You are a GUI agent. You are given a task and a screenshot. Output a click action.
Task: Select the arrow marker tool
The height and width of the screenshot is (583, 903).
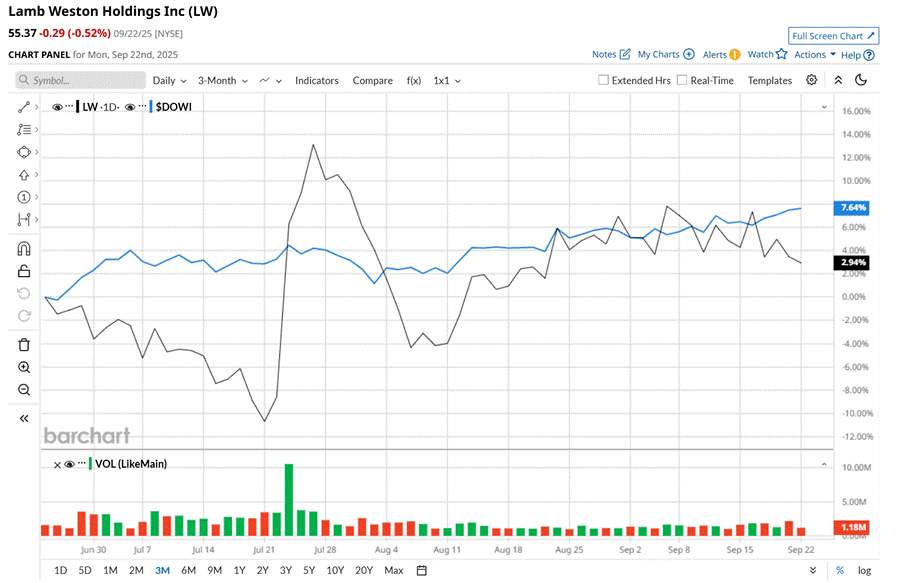tap(24, 175)
